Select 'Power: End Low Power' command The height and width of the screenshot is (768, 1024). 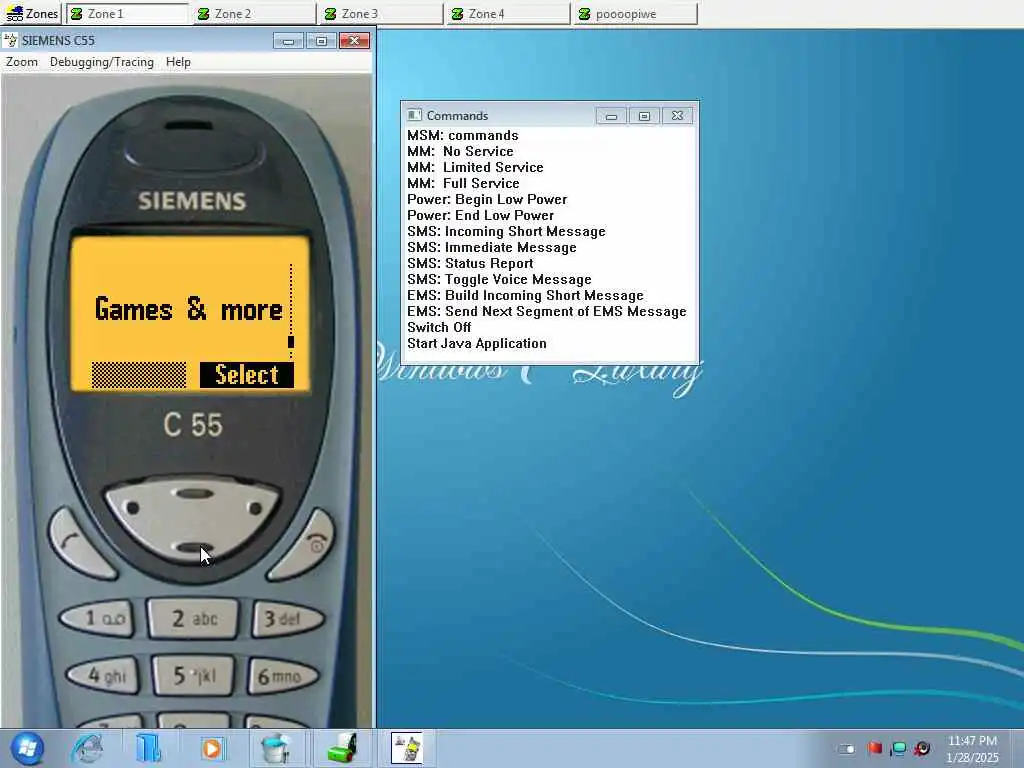pyautogui.click(x=480, y=215)
